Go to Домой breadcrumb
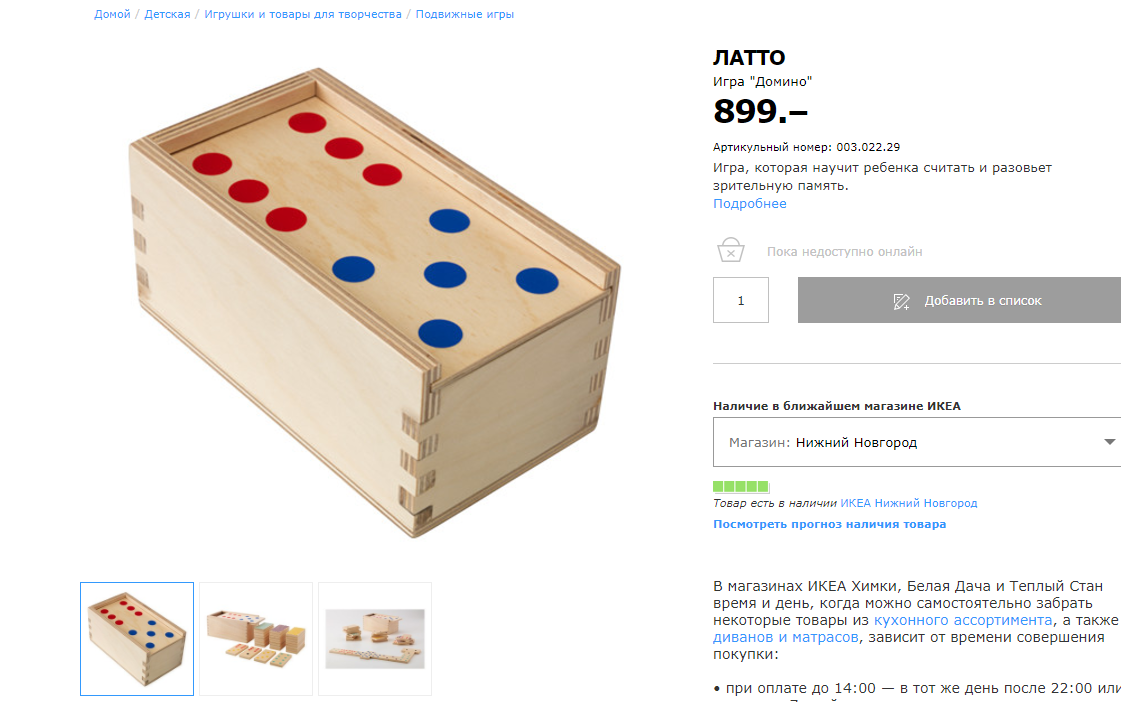 click(x=112, y=14)
